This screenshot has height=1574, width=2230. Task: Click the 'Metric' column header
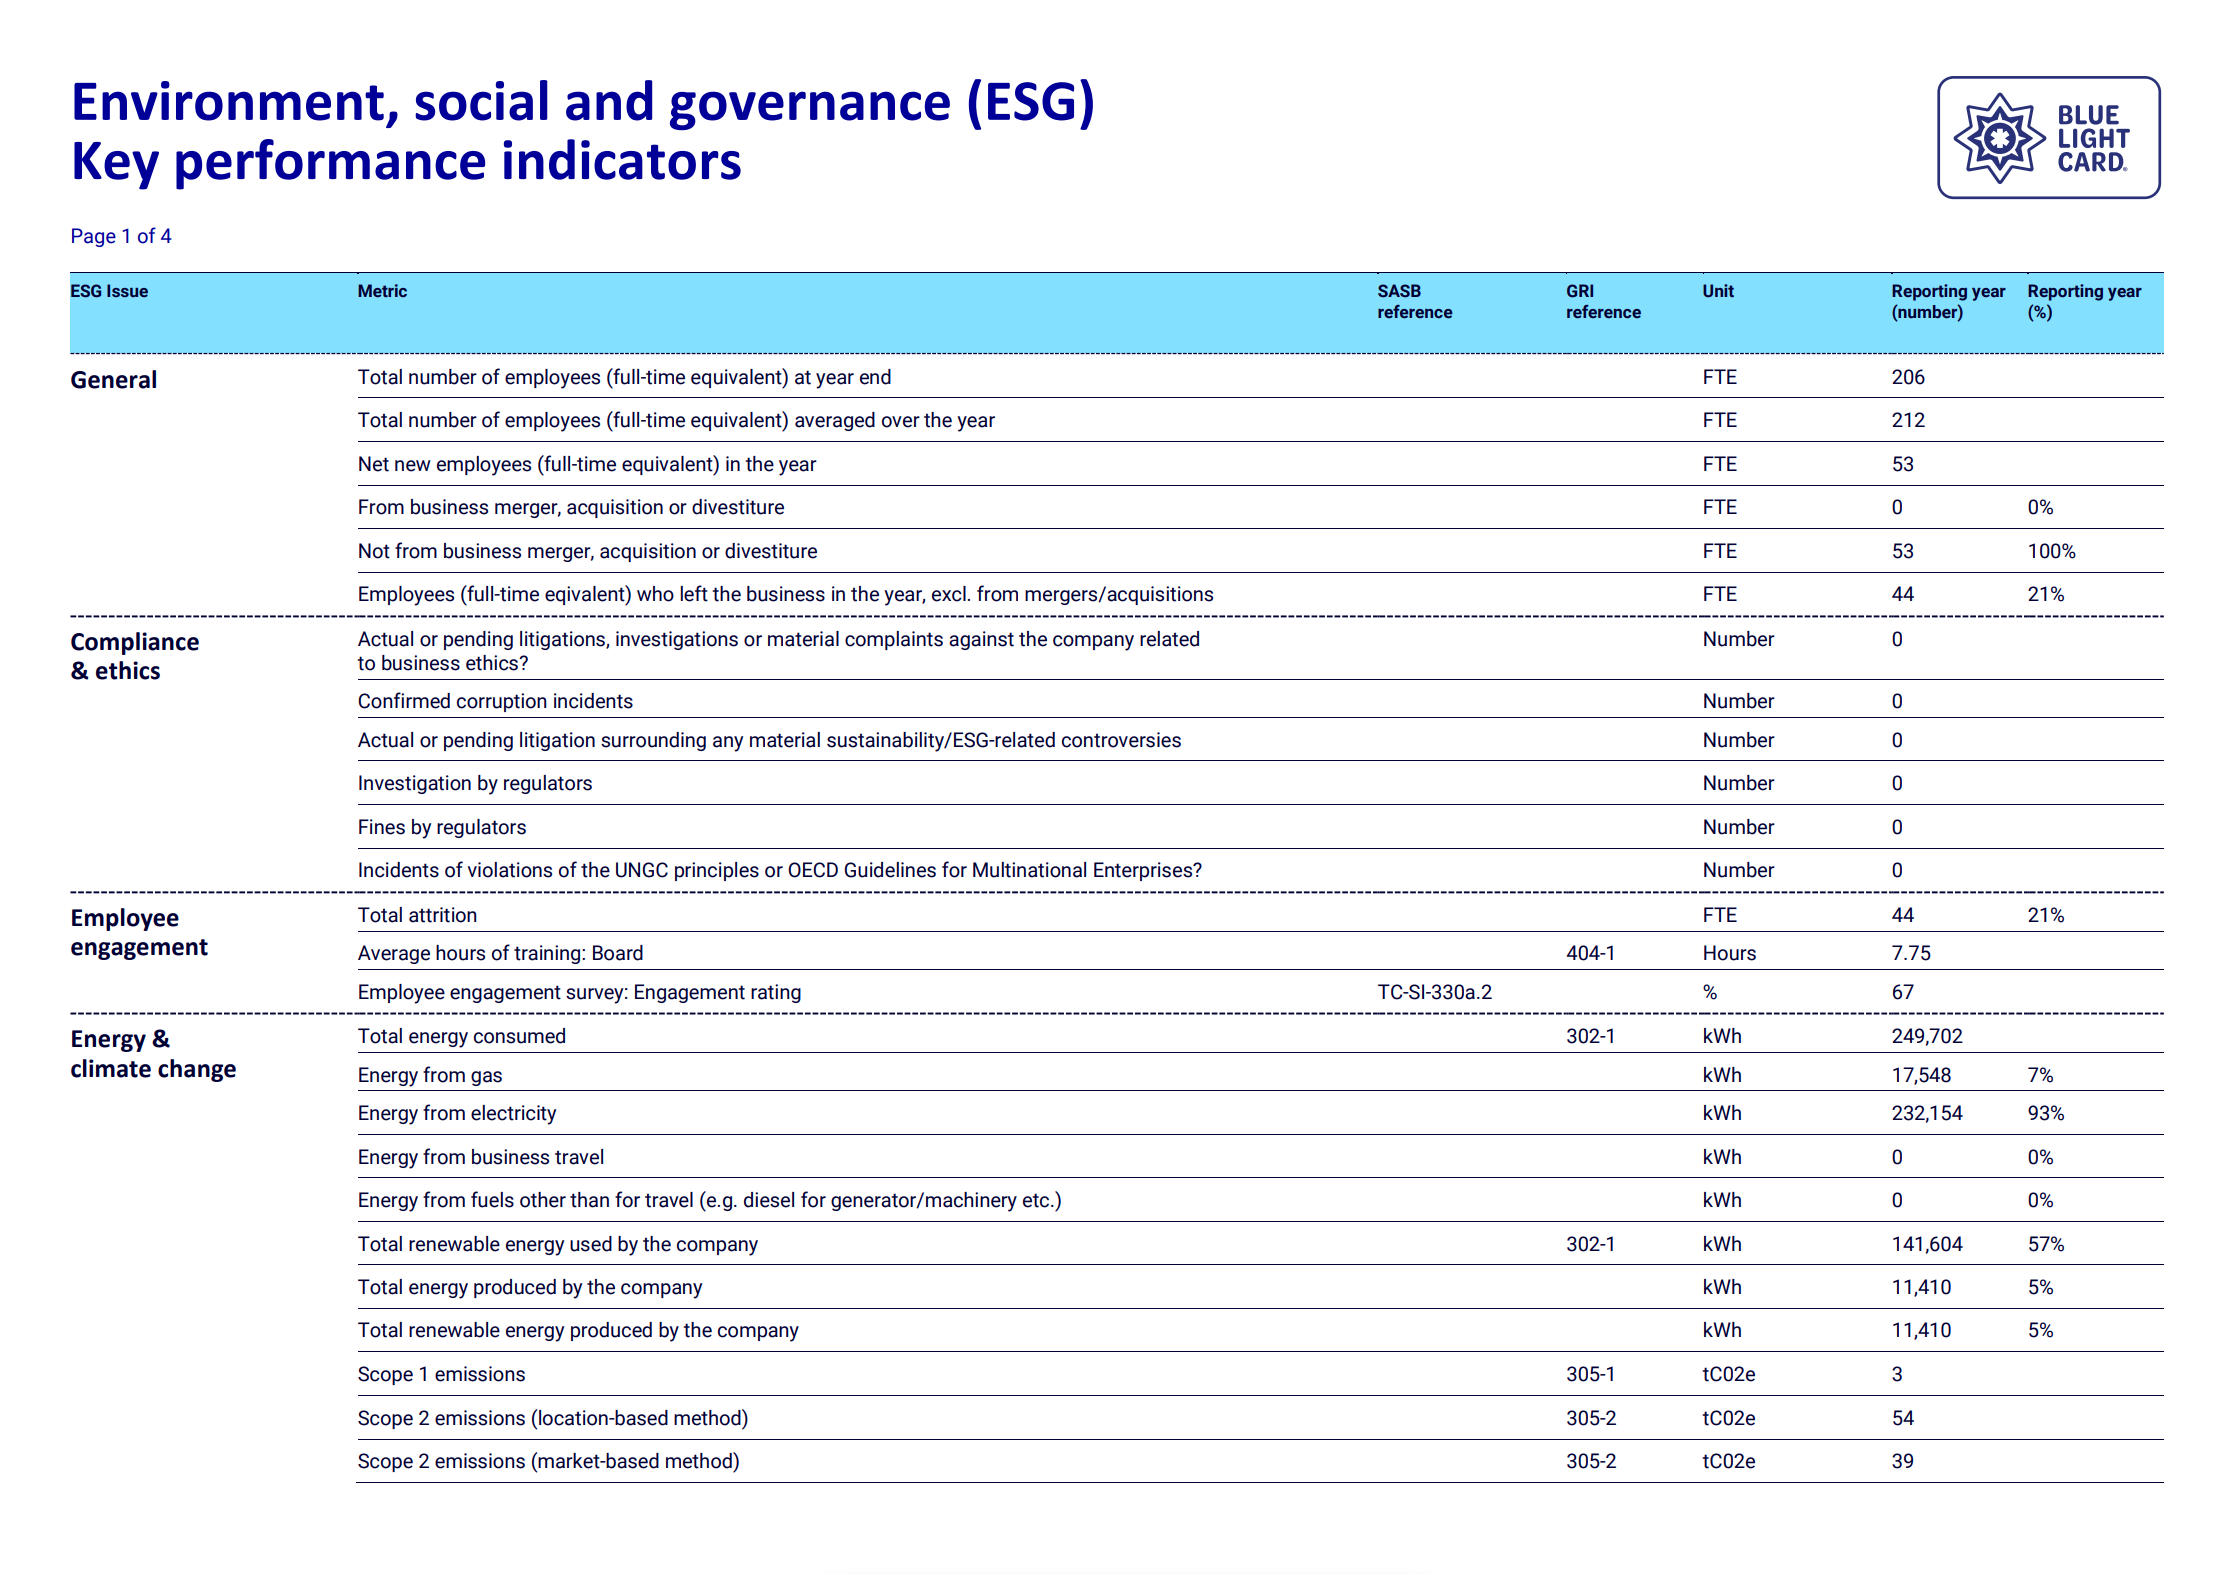click(382, 291)
